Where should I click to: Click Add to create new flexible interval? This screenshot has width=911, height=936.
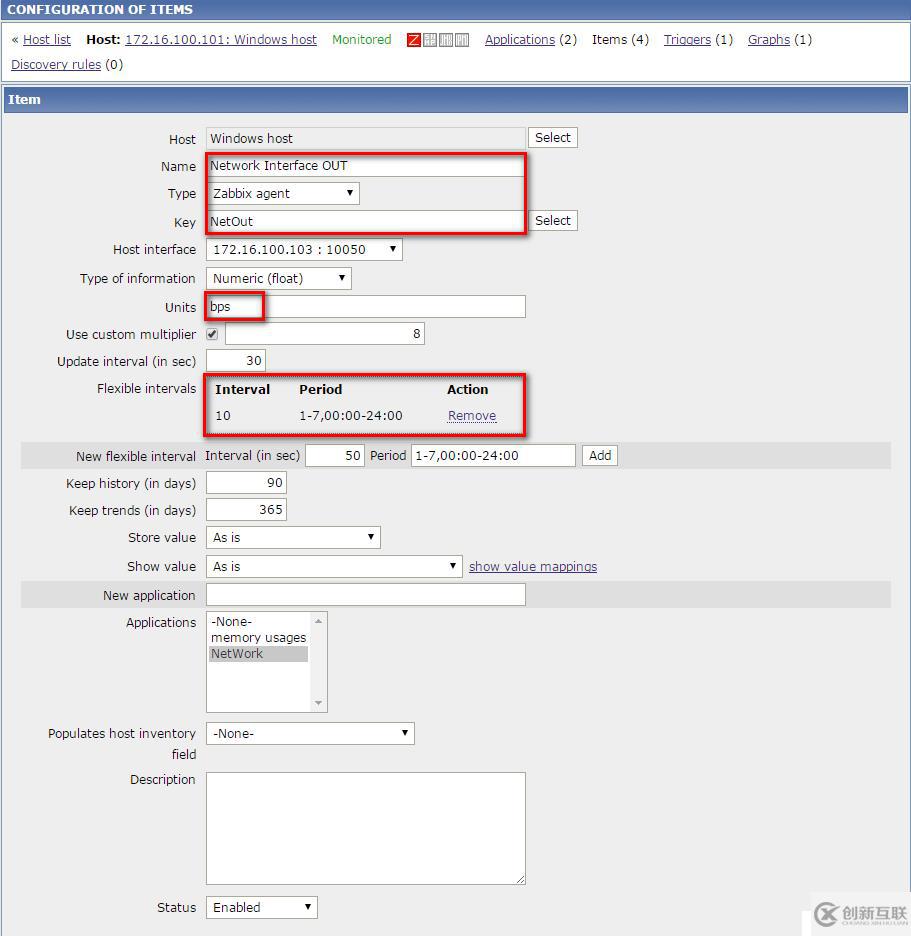599,455
